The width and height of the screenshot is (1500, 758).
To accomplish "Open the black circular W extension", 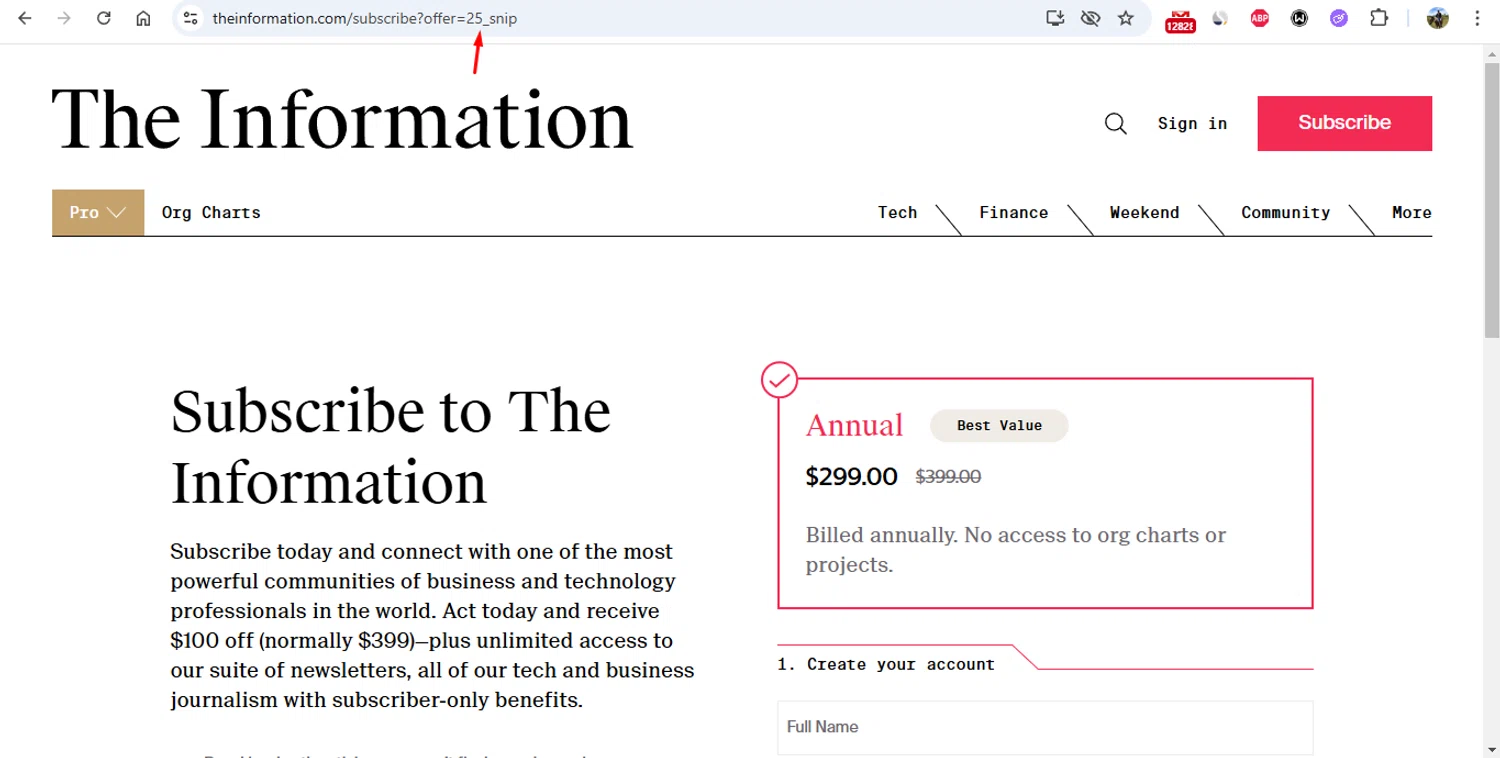I will (1299, 18).
